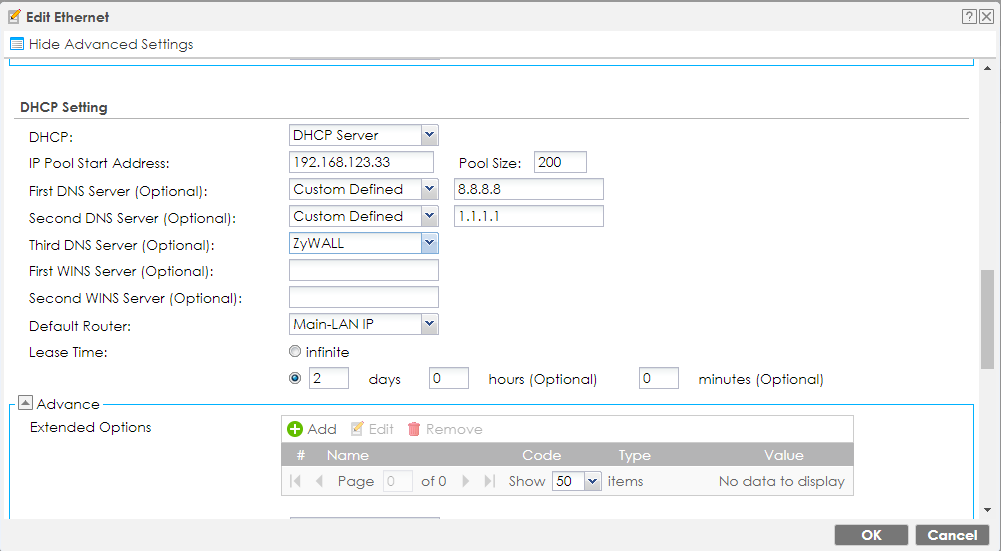Go to first page arrow in pager
The width and height of the screenshot is (1001, 551).
click(x=295, y=481)
